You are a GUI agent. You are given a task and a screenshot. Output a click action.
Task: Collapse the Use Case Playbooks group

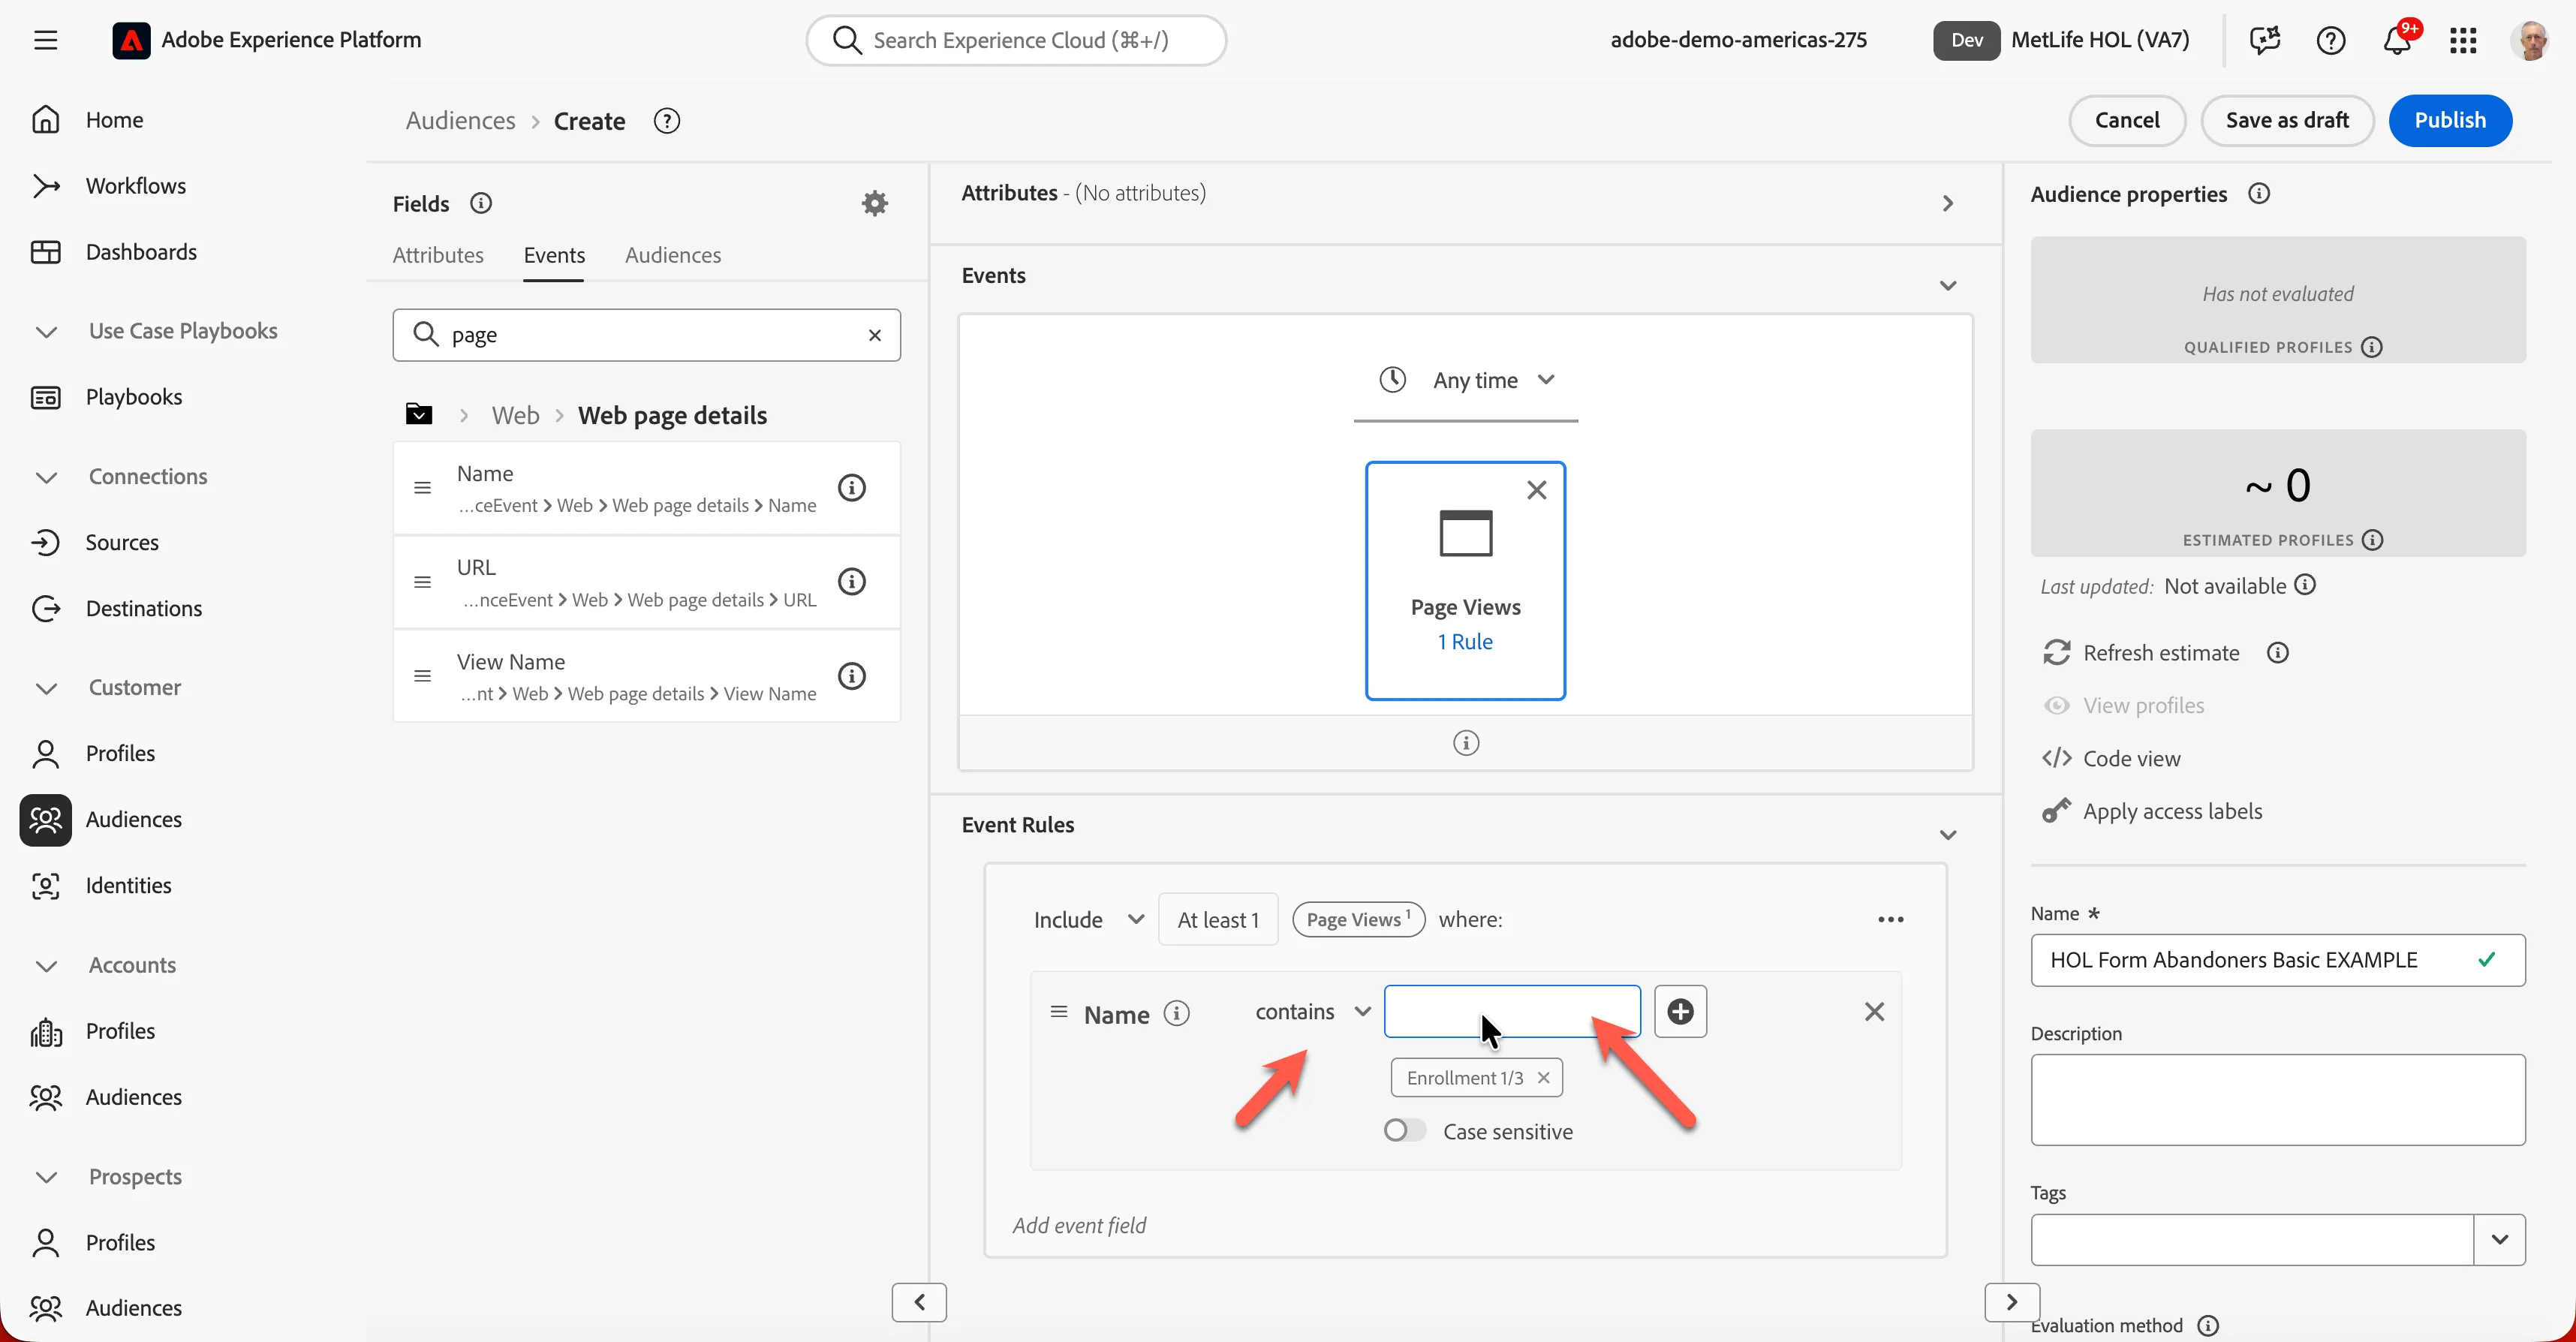click(46, 331)
